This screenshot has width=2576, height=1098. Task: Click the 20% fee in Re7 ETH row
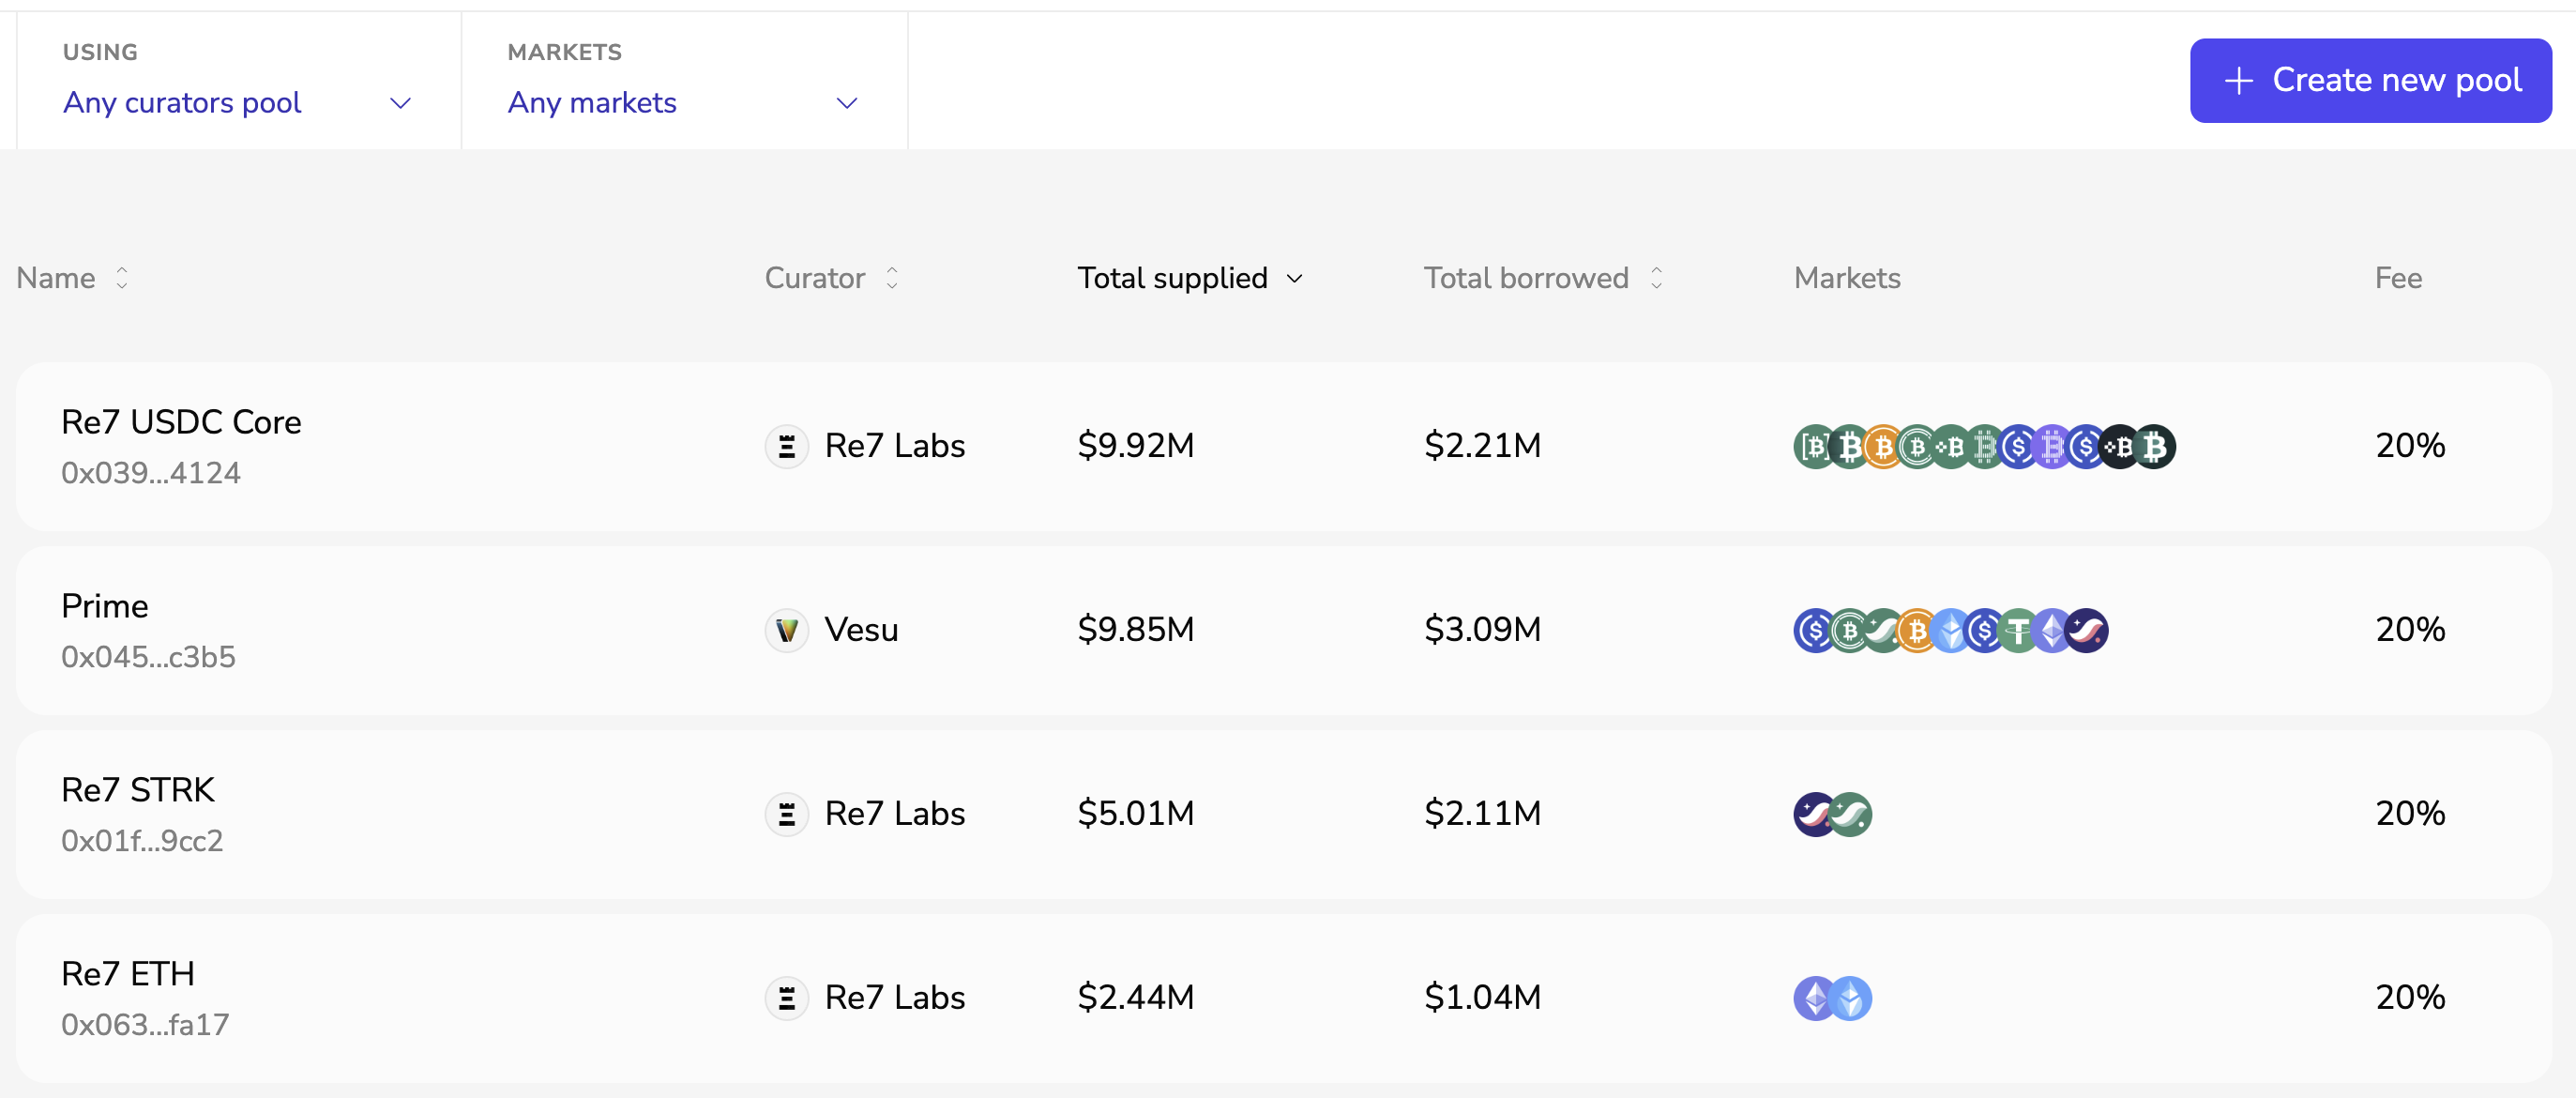pyautogui.click(x=2410, y=998)
